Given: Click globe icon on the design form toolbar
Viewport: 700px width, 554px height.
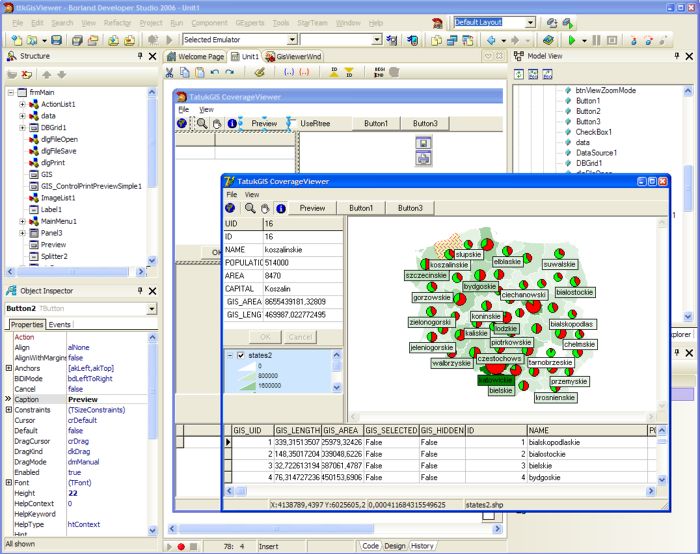Looking at the screenshot, I should [182, 123].
